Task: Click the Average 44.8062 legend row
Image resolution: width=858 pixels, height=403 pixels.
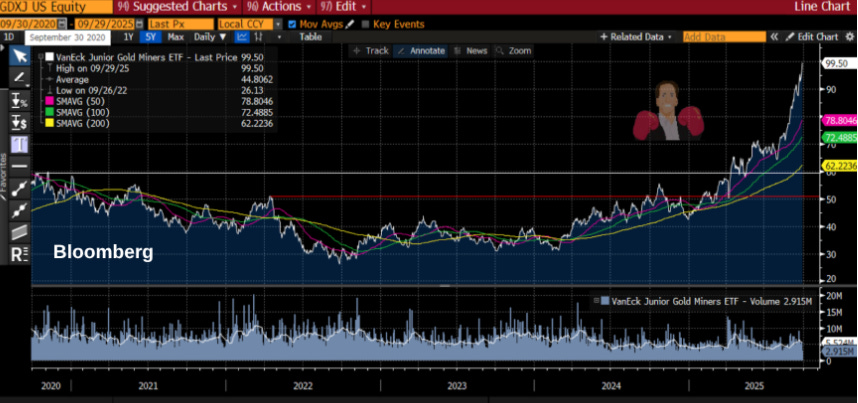Action: (160, 79)
